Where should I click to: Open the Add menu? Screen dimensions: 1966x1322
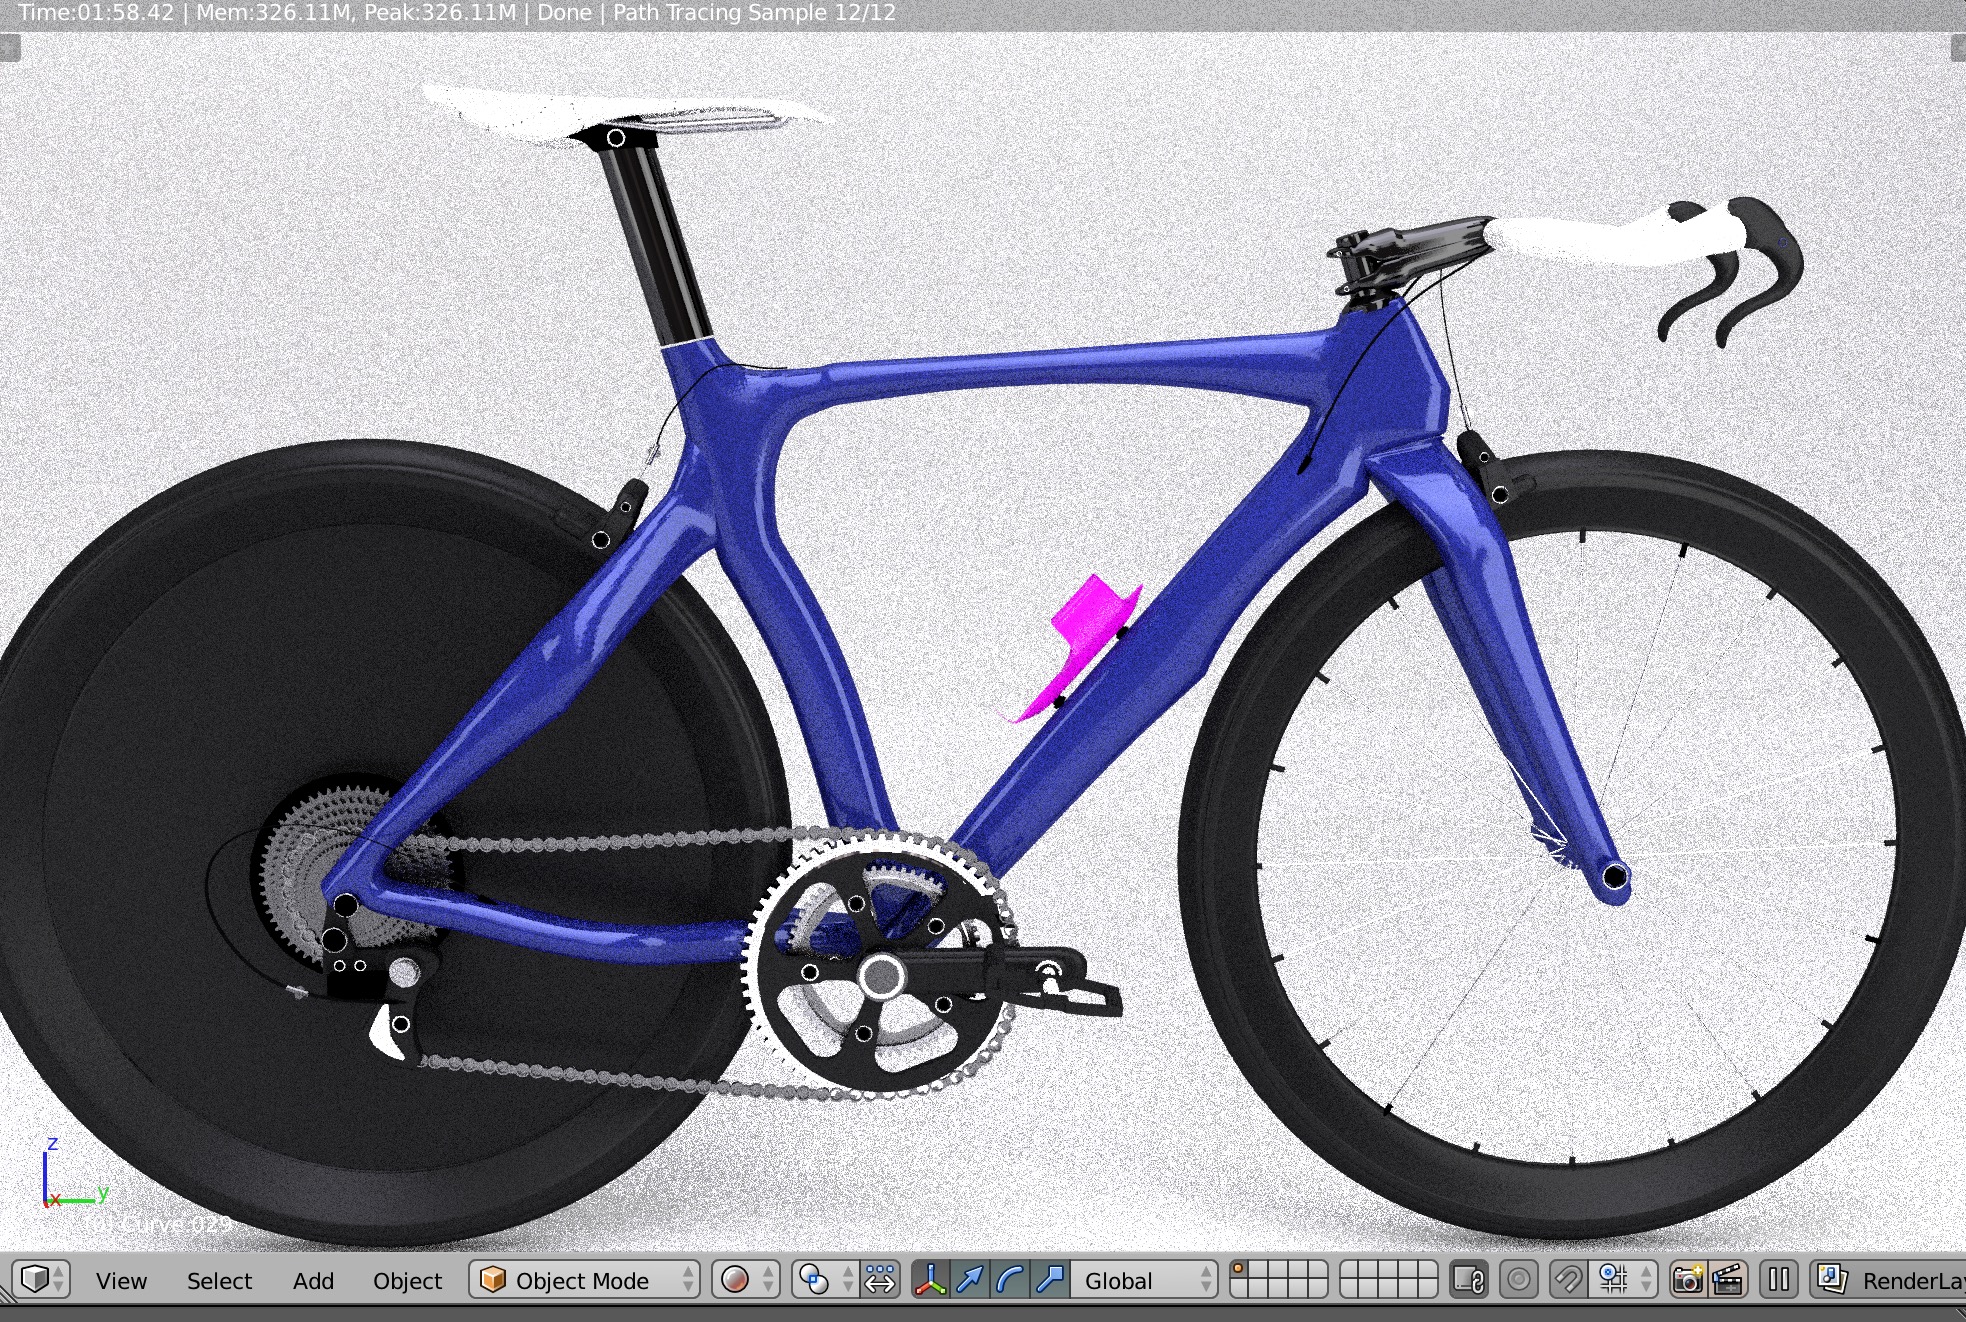(313, 1281)
